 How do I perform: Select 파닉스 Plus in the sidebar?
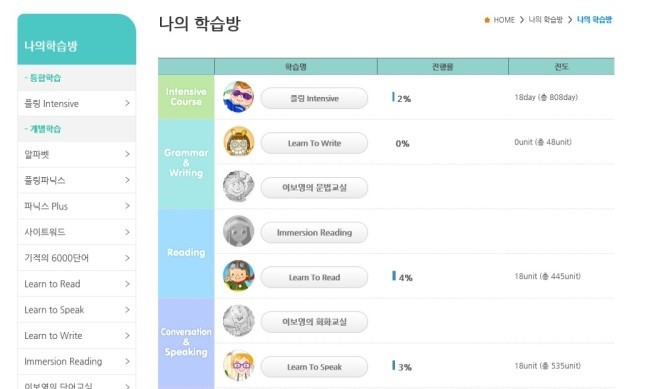77,206
